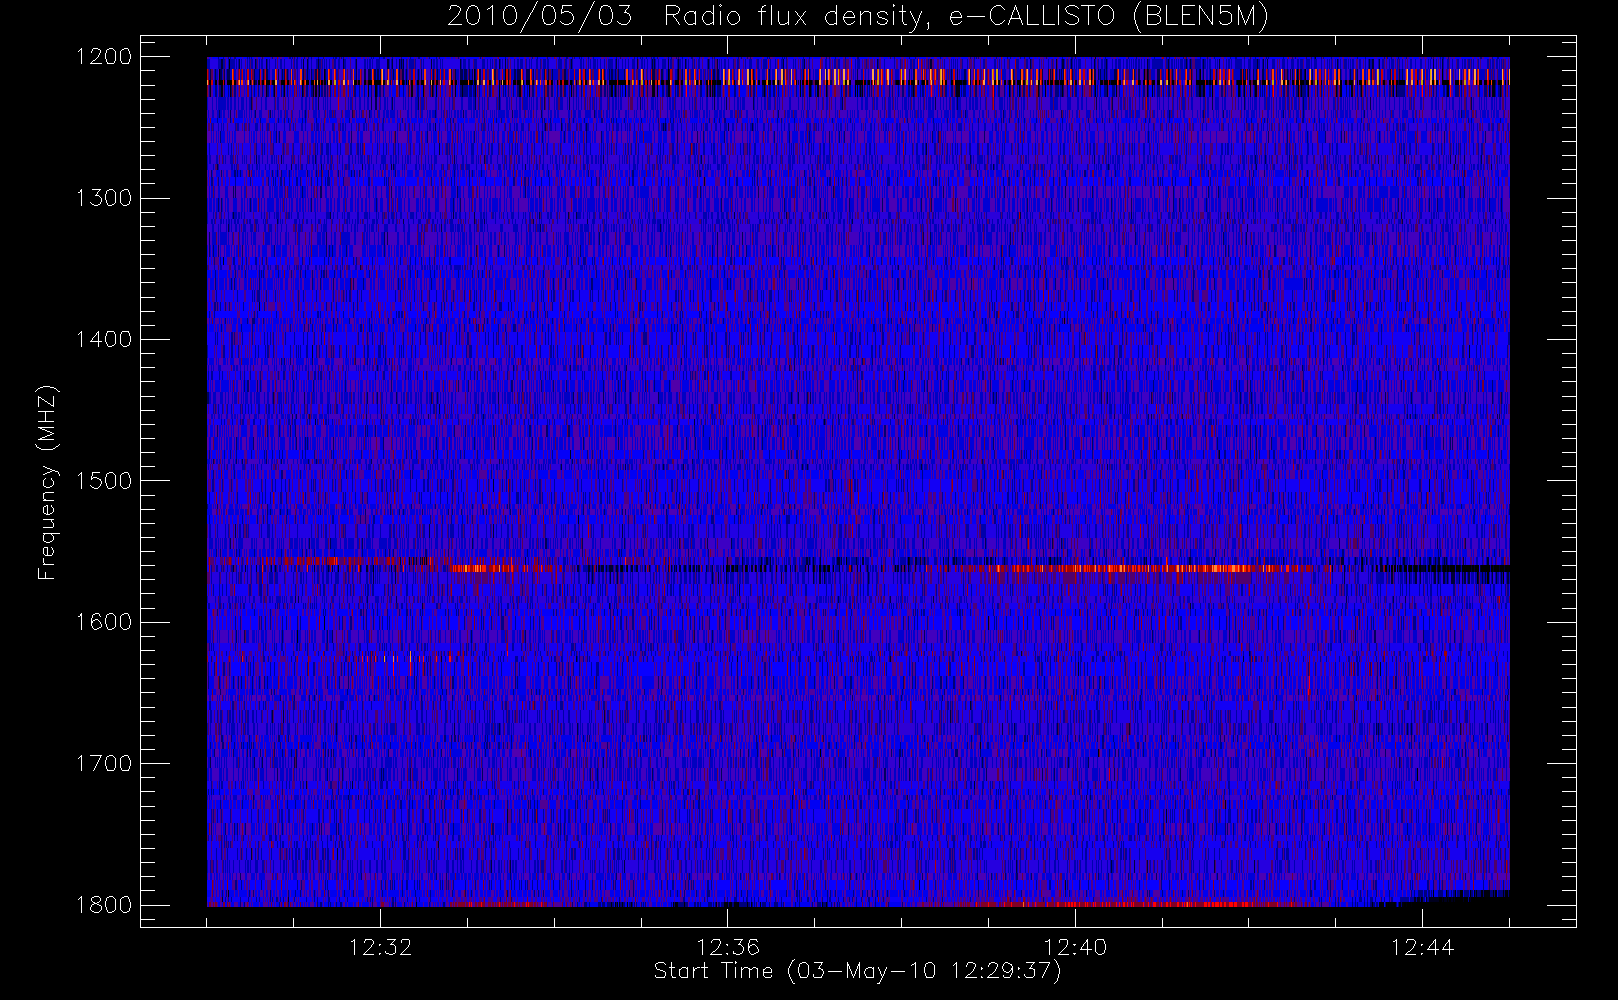Click the "Start Time (03-May-10 12:29:37)" label
1618x1000 pixels.
tap(857, 971)
